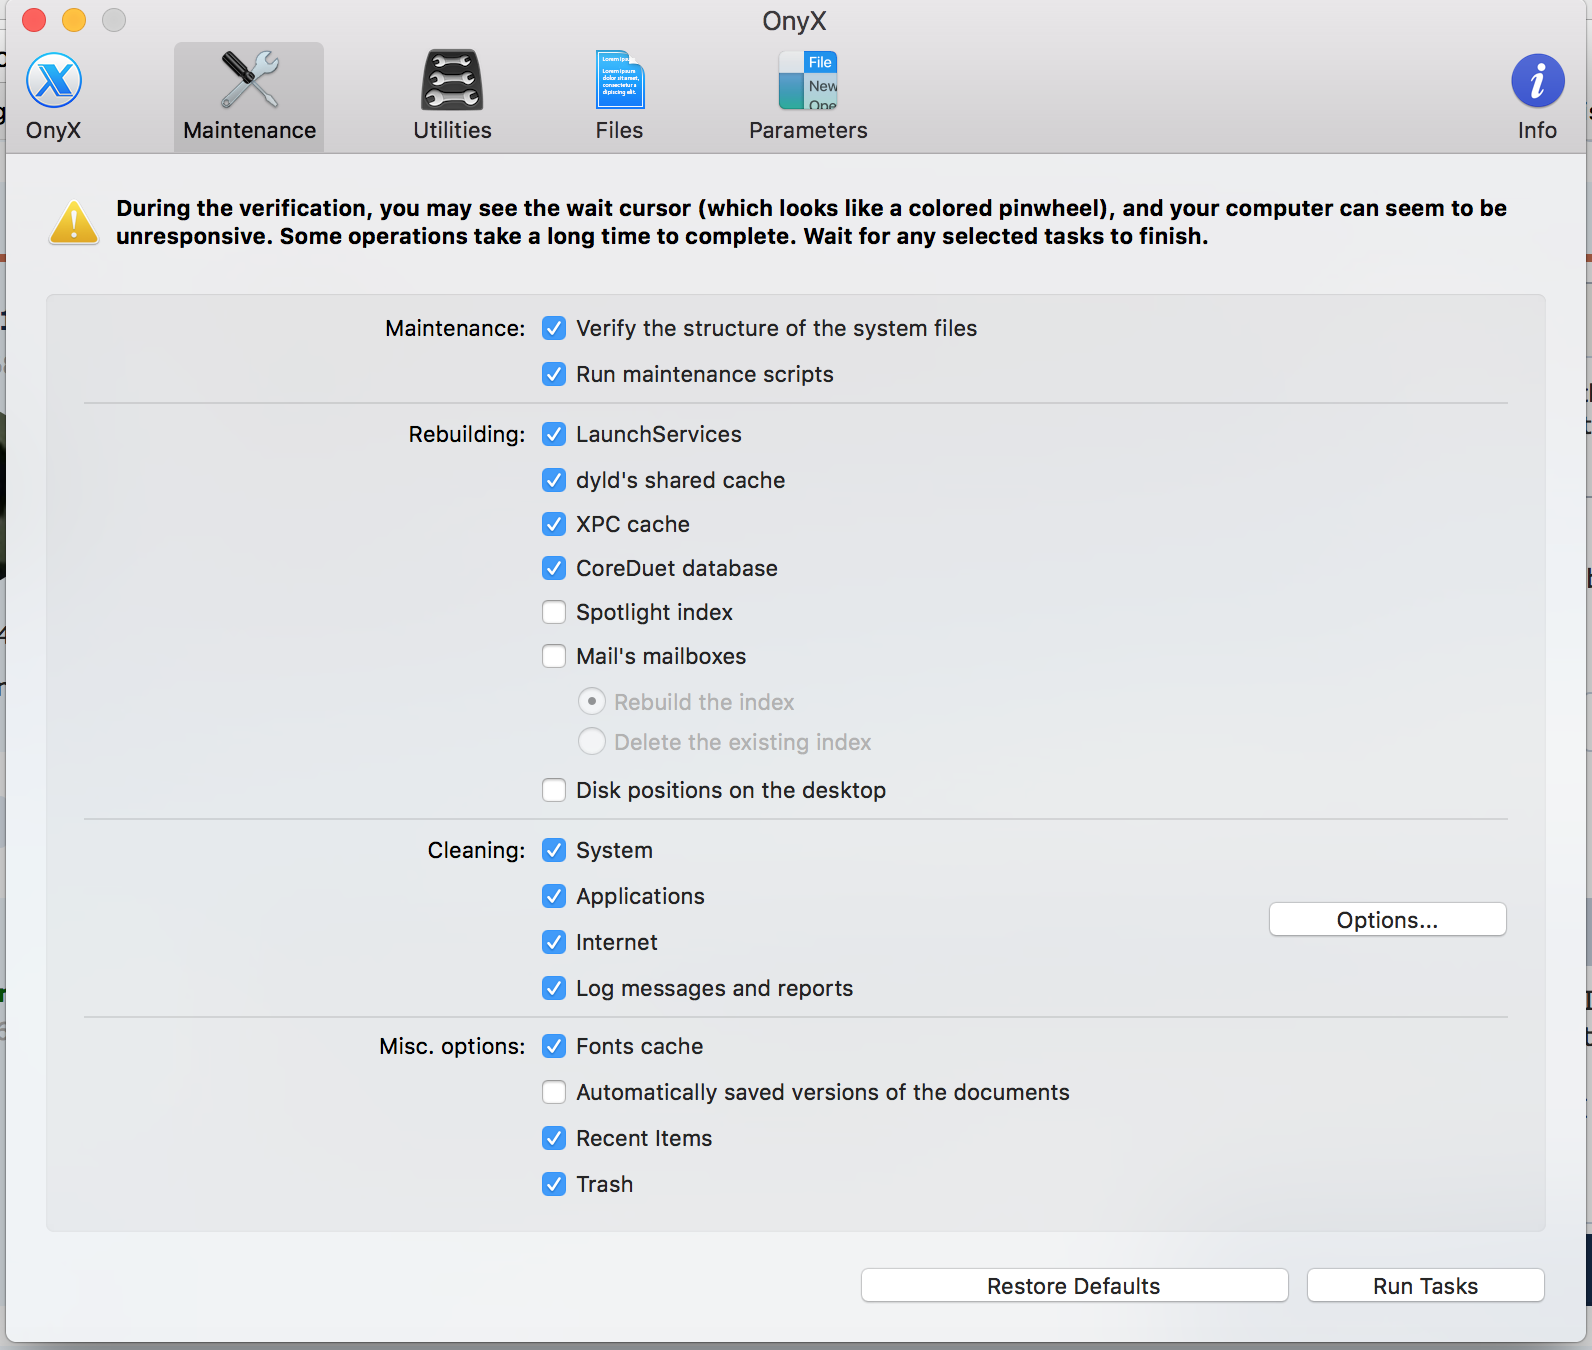Click the 'Cleaning:' section label
The width and height of the screenshot is (1592, 1350).
477,850
